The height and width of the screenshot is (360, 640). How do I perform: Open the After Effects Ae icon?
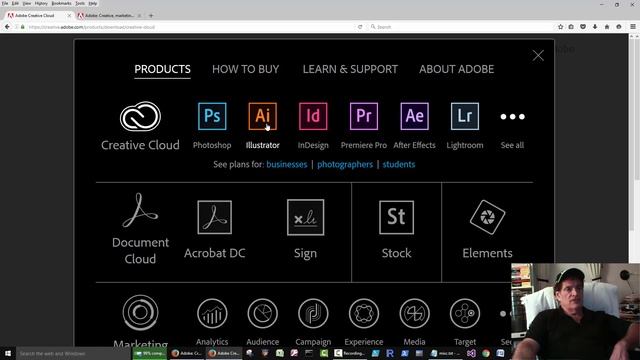point(414,116)
